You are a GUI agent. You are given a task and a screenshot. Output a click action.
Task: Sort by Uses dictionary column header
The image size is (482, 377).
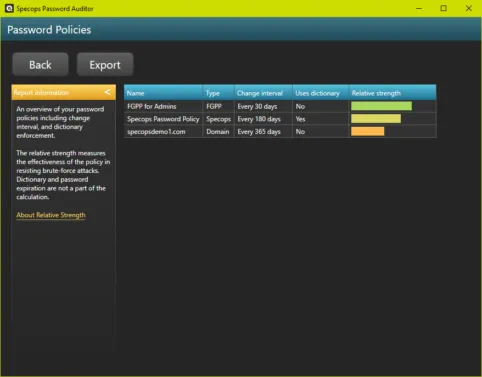pyautogui.click(x=321, y=93)
